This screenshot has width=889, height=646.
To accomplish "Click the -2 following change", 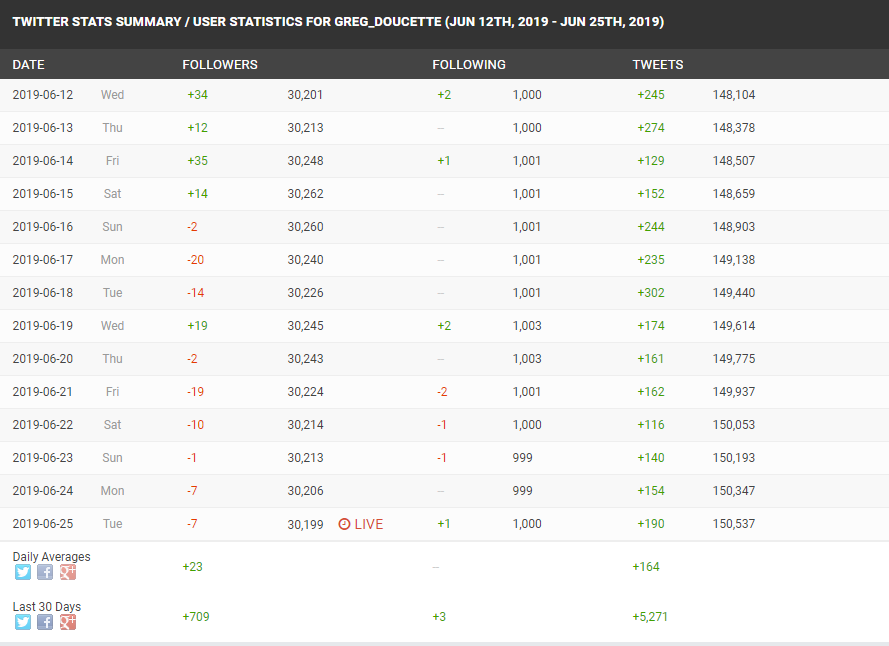I will (442, 391).
